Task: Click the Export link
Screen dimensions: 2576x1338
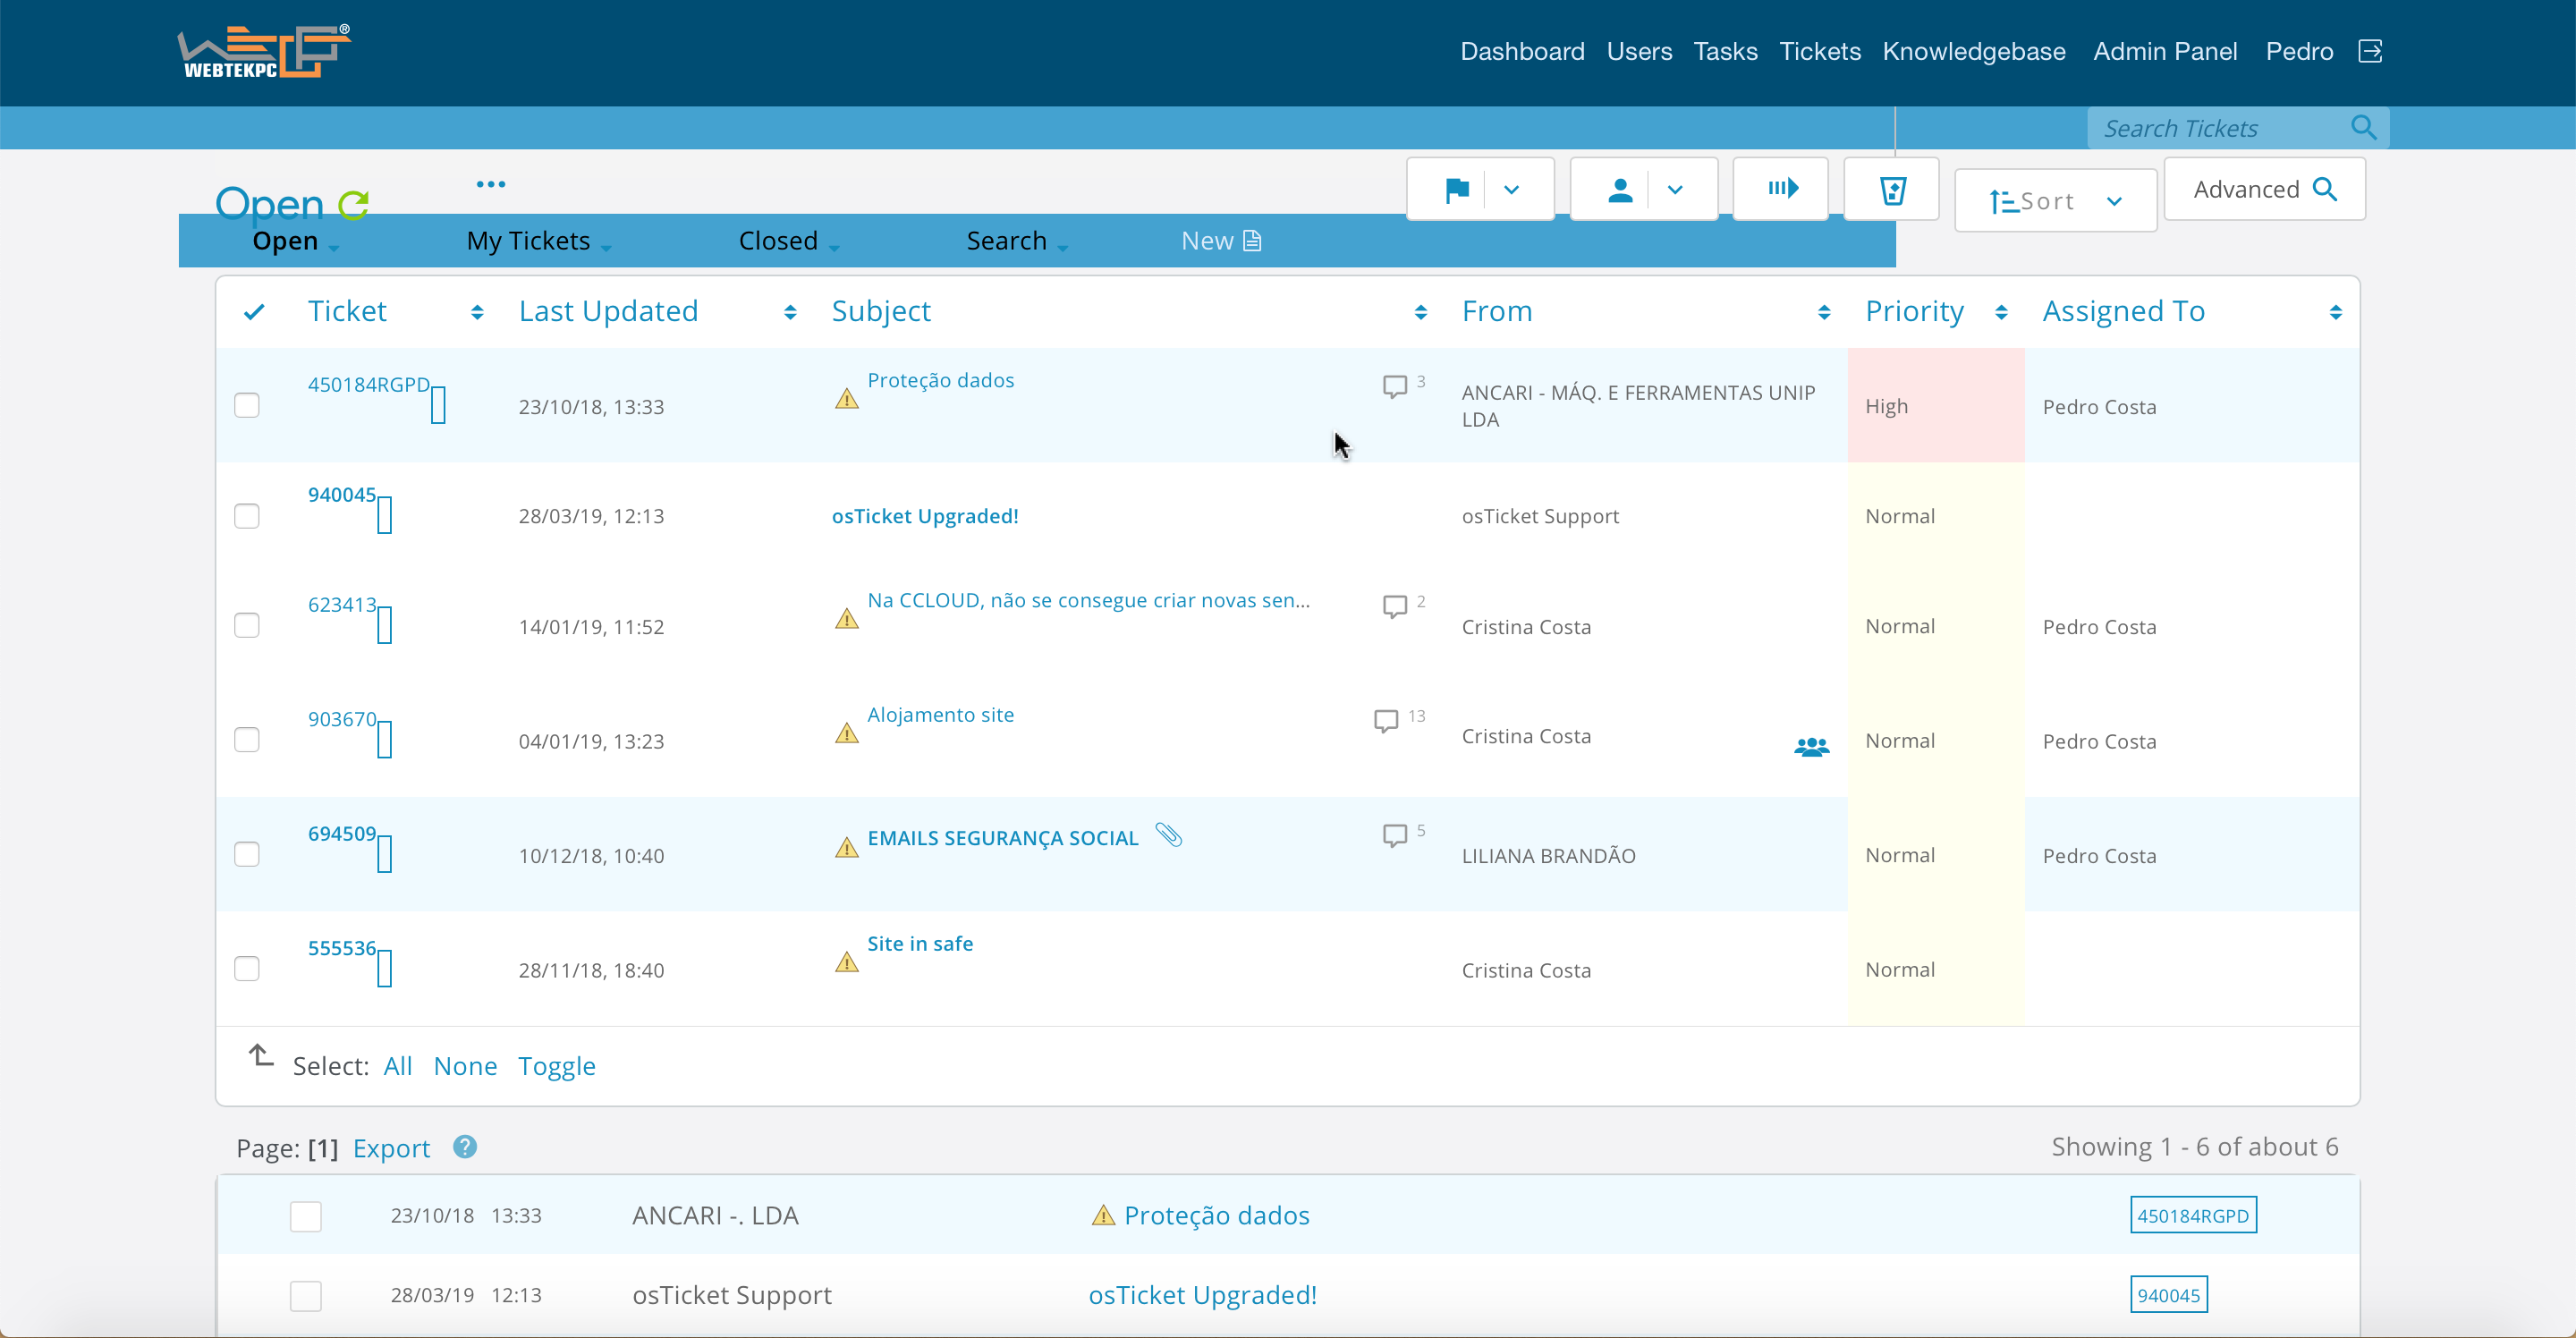Action: pyautogui.click(x=391, y=1148)
